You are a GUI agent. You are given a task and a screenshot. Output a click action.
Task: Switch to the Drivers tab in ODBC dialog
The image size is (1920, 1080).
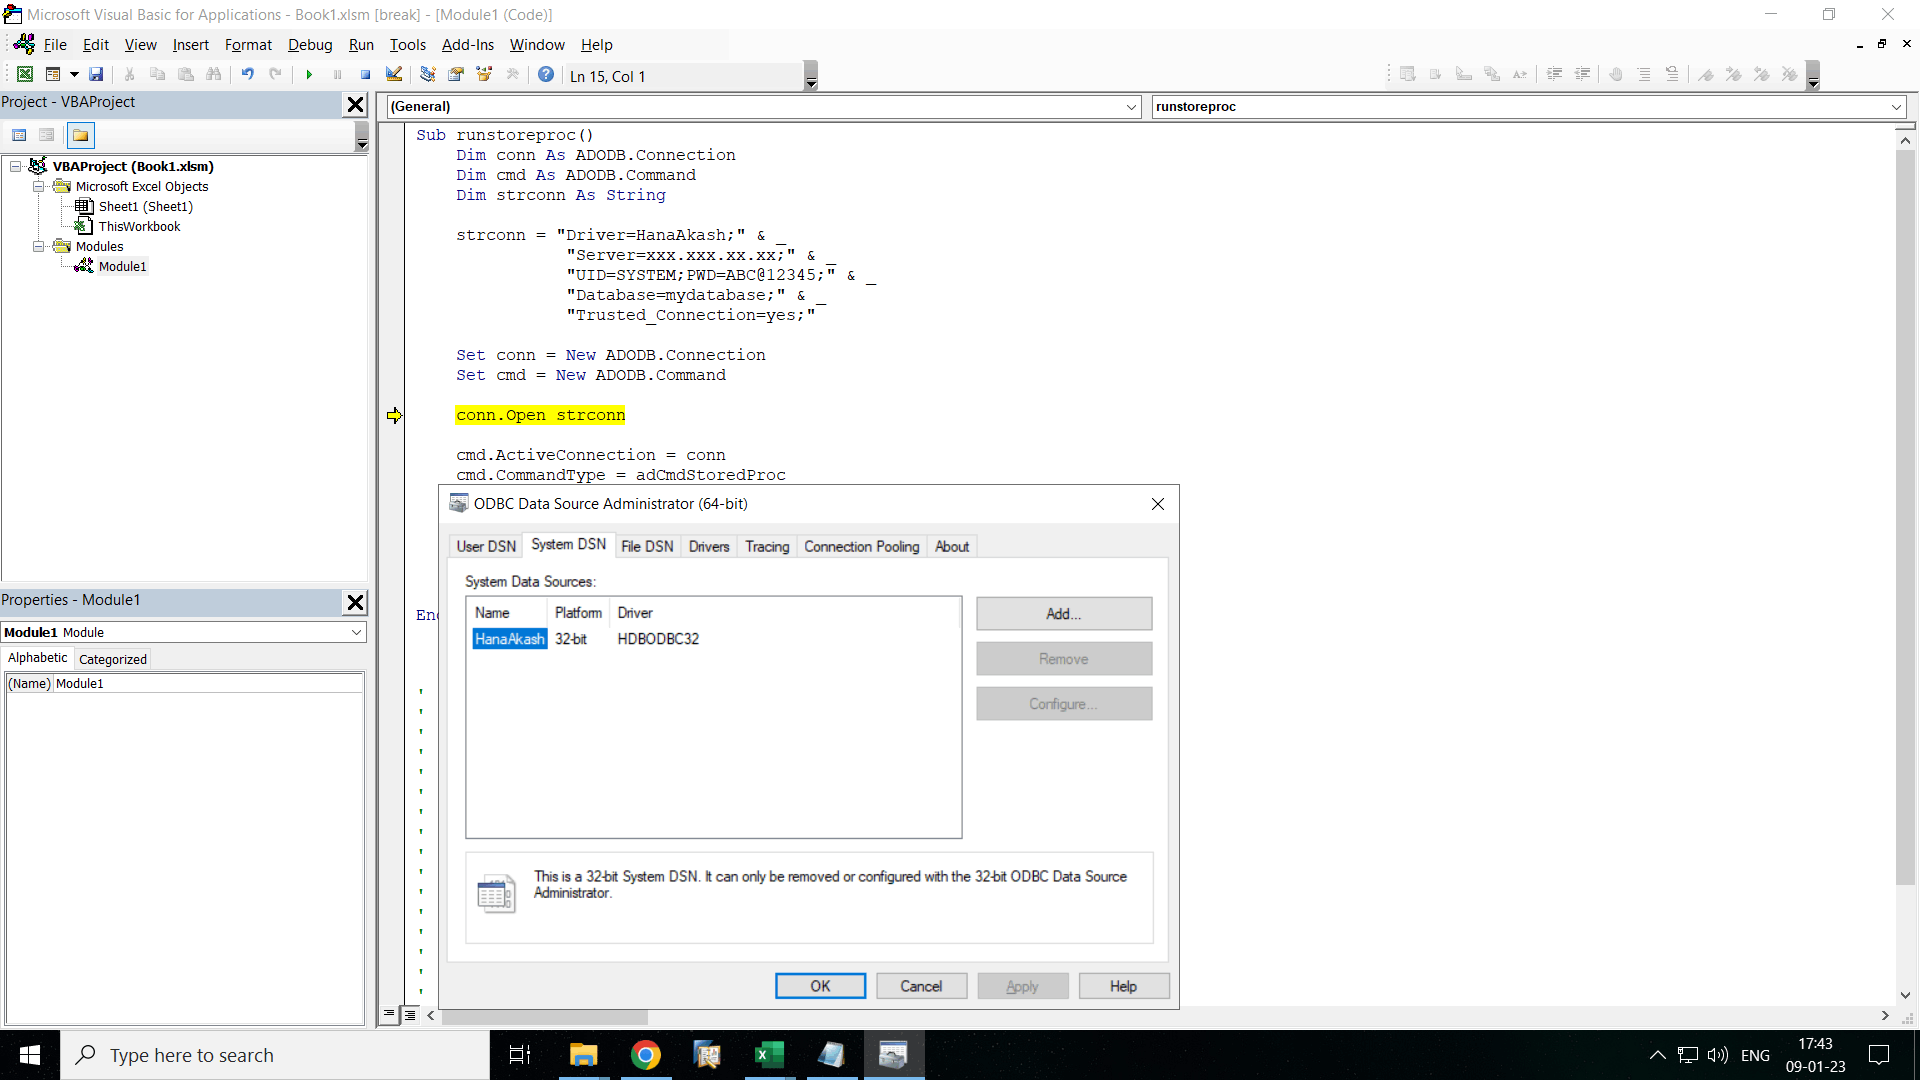(709, 547)
